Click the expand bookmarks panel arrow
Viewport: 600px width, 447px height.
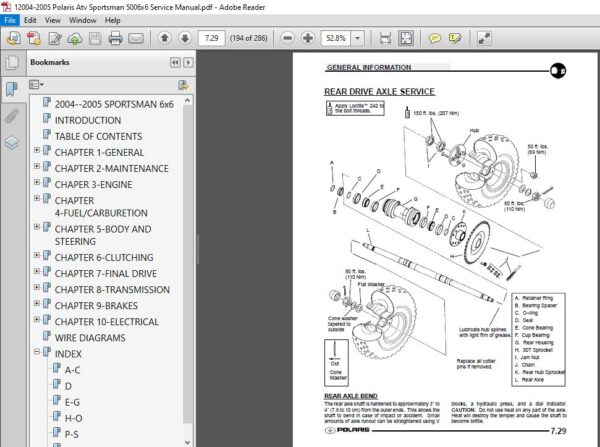188,62
